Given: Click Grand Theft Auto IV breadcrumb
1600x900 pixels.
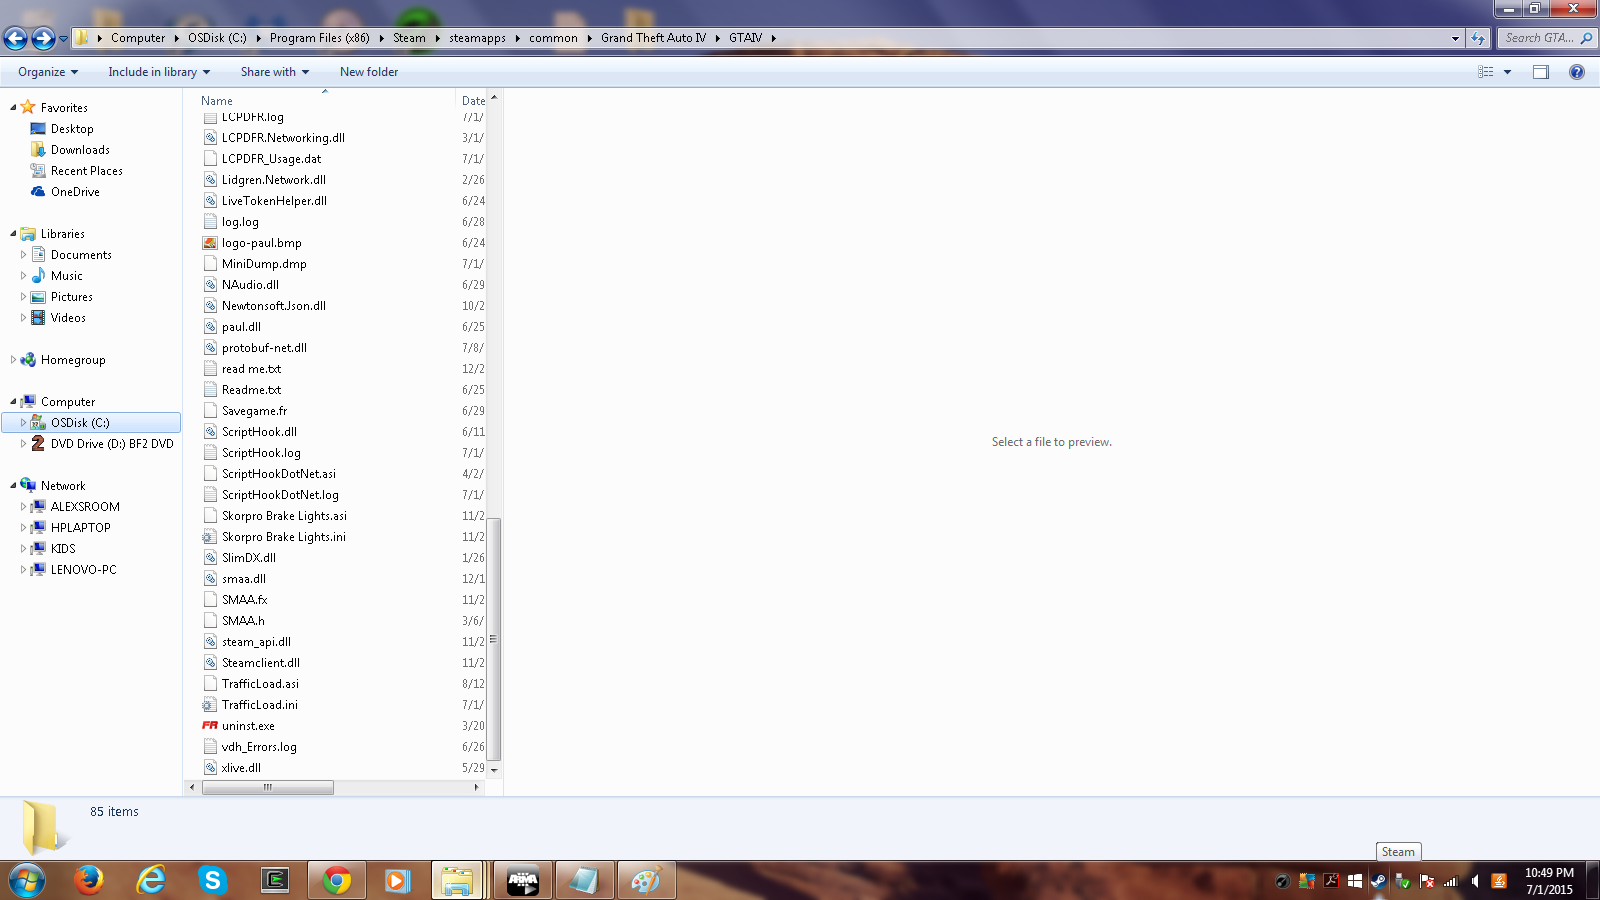Looking at the screenshot, I should click(653, 38).
